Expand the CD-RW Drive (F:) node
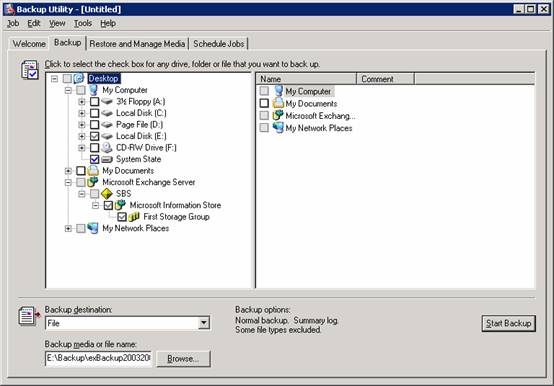The image size is (554, 386). (82, 148)
